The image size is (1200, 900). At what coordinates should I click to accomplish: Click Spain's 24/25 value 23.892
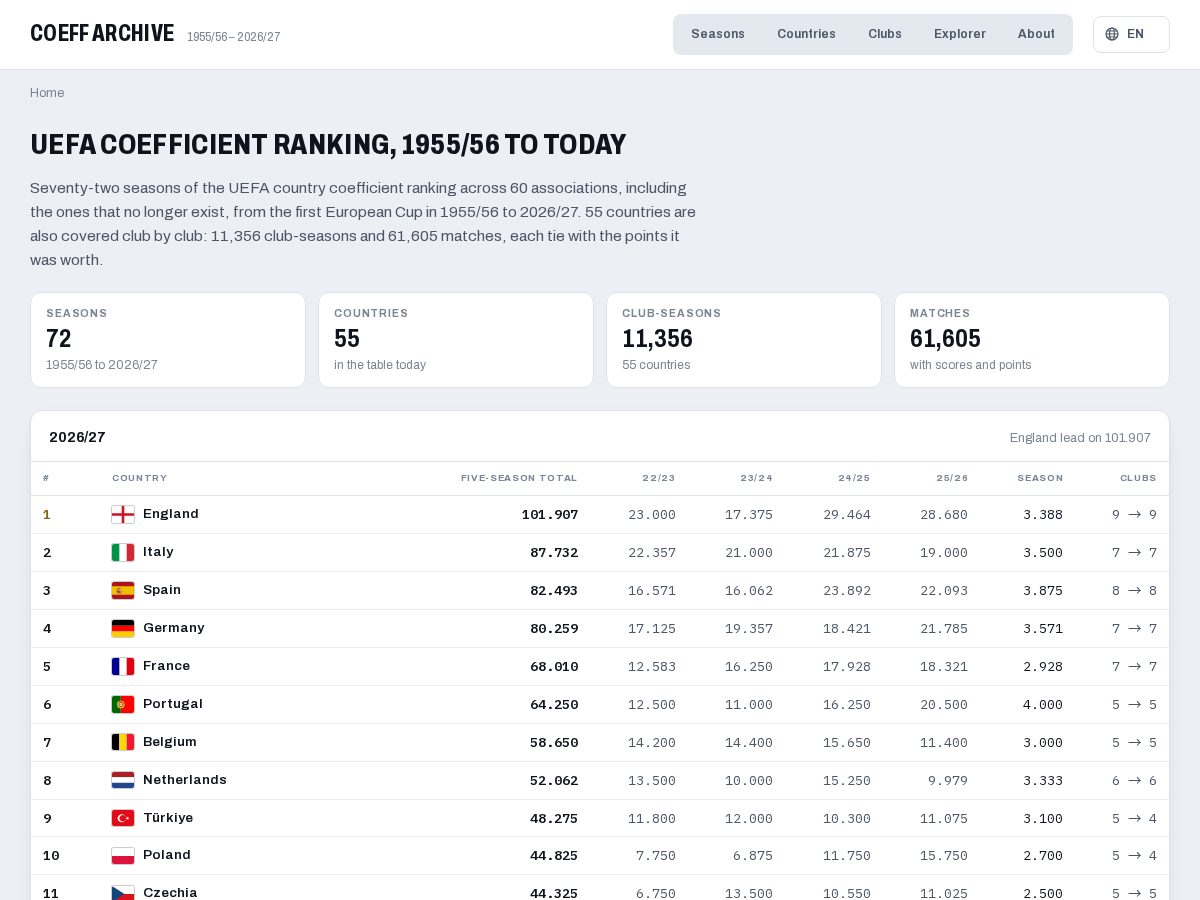click(847, 591)
